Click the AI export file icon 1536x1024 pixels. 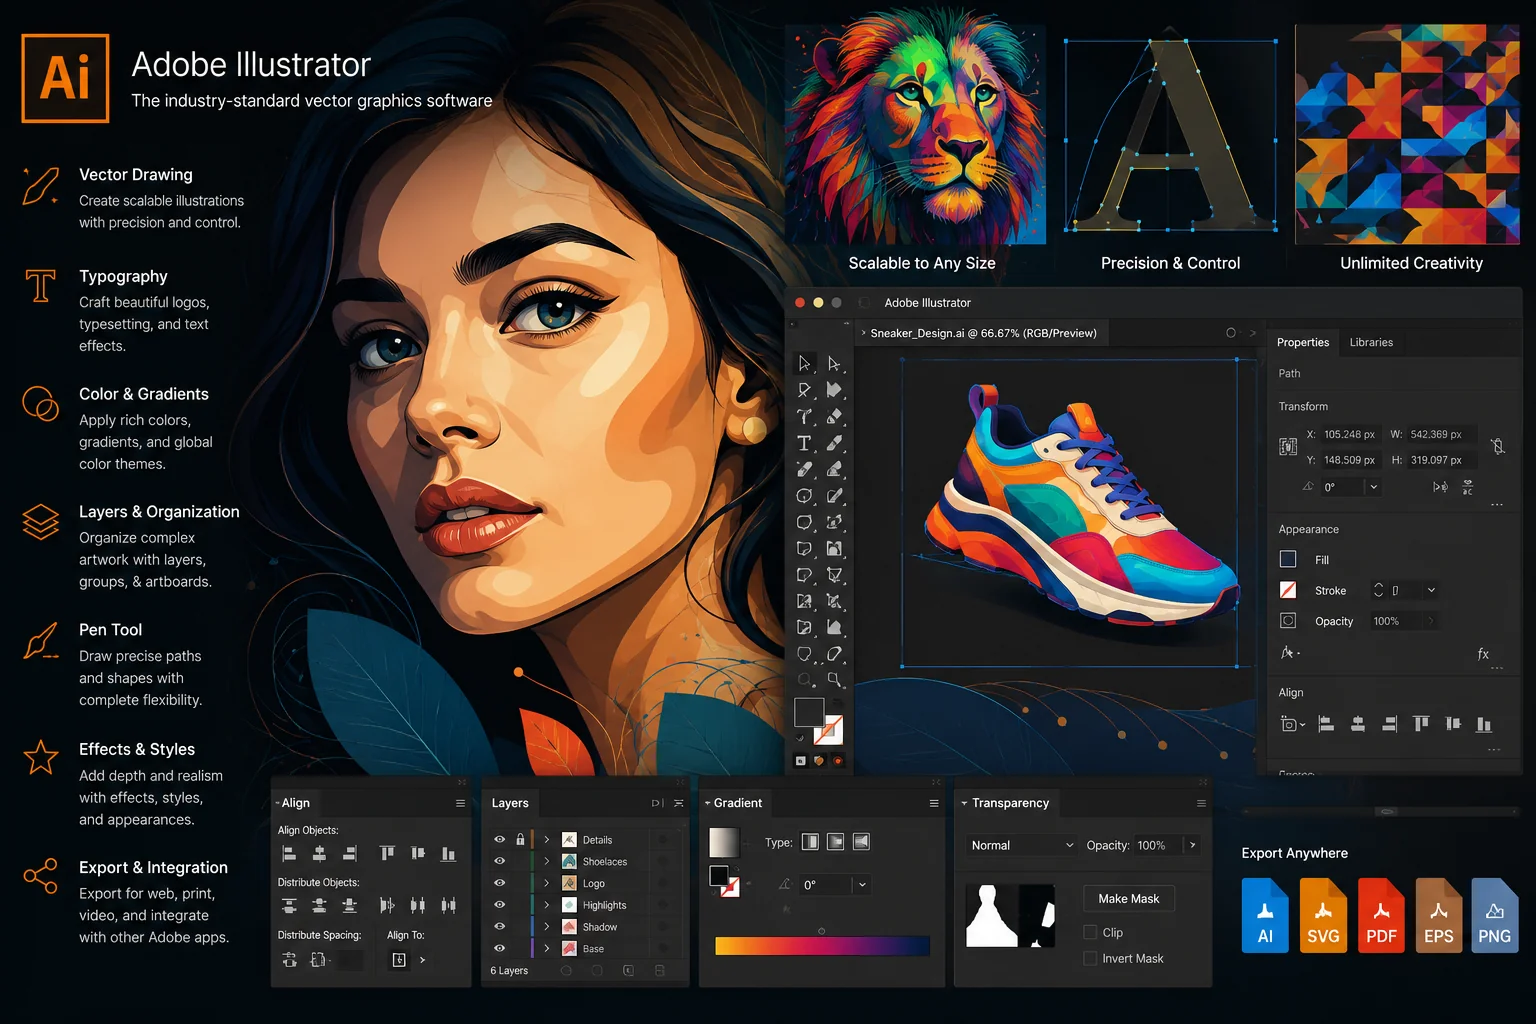[1265, 915]
